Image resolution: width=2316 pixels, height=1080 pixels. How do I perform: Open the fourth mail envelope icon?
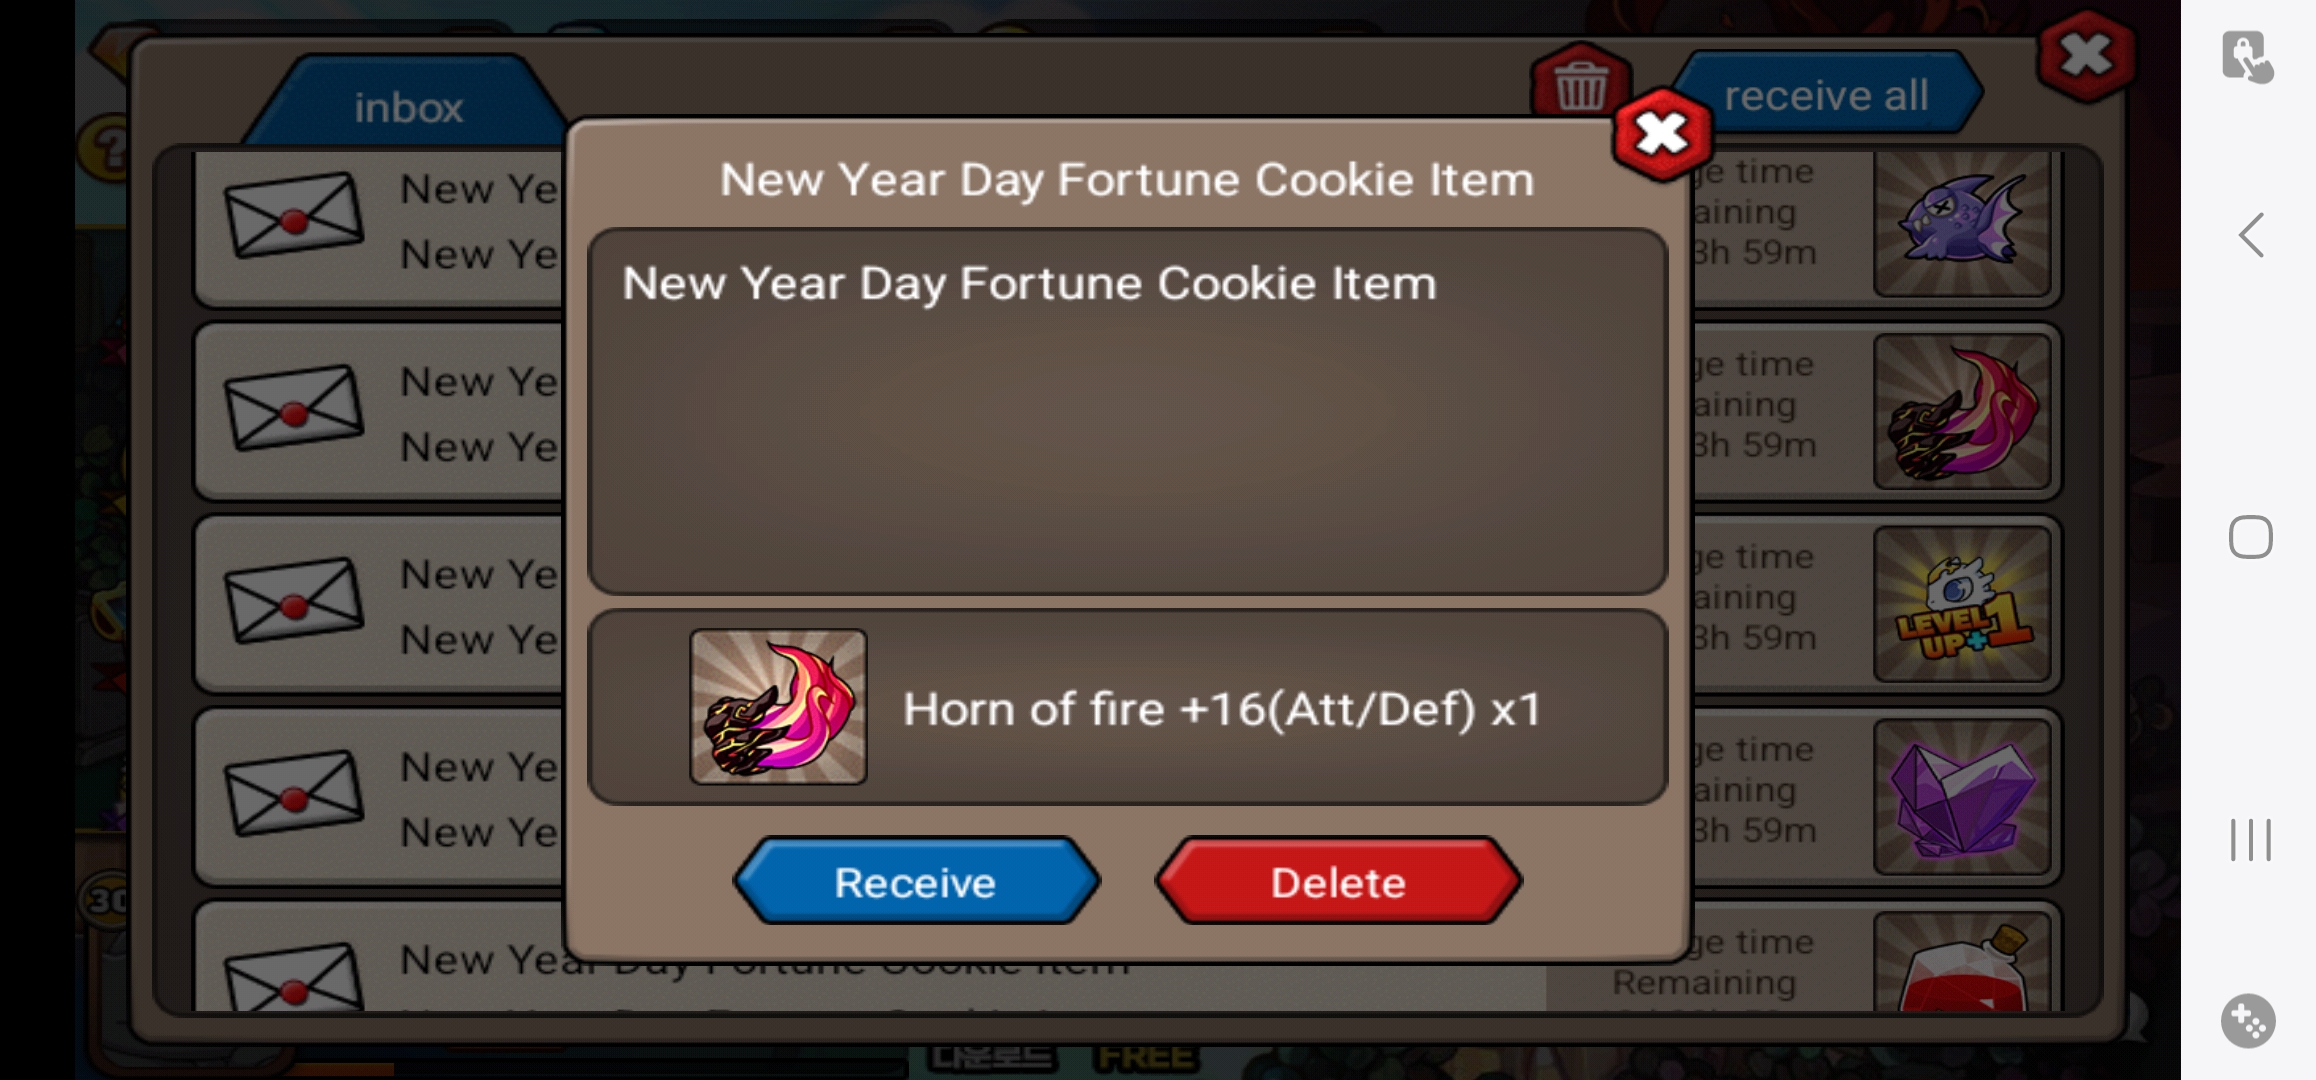[293, 792]
